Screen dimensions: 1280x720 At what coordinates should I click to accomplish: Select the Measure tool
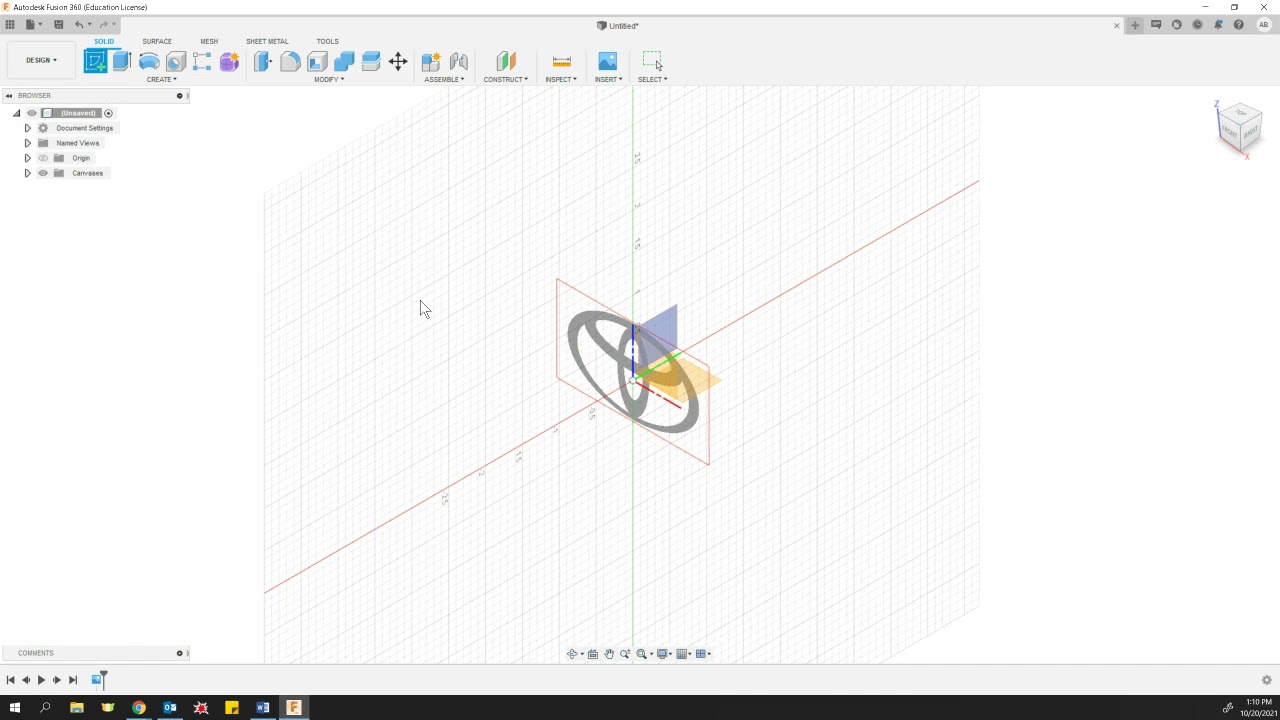coord(561,61)
